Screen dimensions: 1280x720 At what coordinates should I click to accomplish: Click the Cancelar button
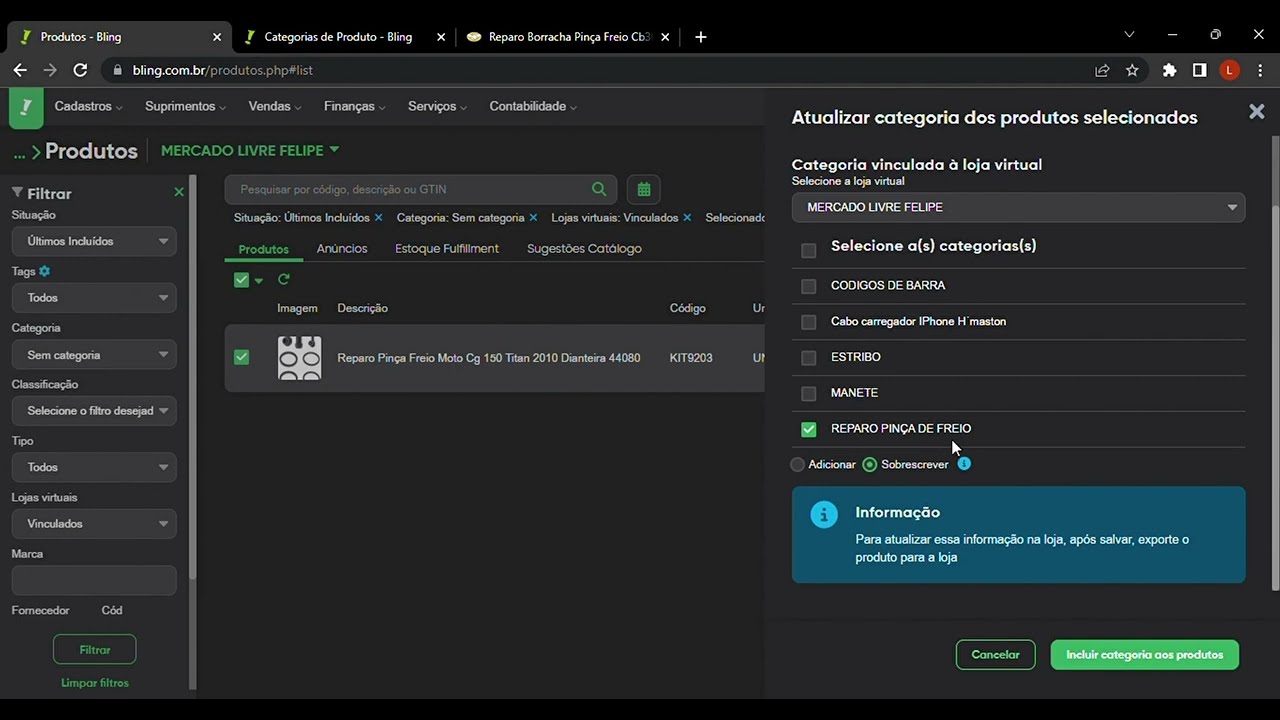pyautogui.click(x=996, y=655)
